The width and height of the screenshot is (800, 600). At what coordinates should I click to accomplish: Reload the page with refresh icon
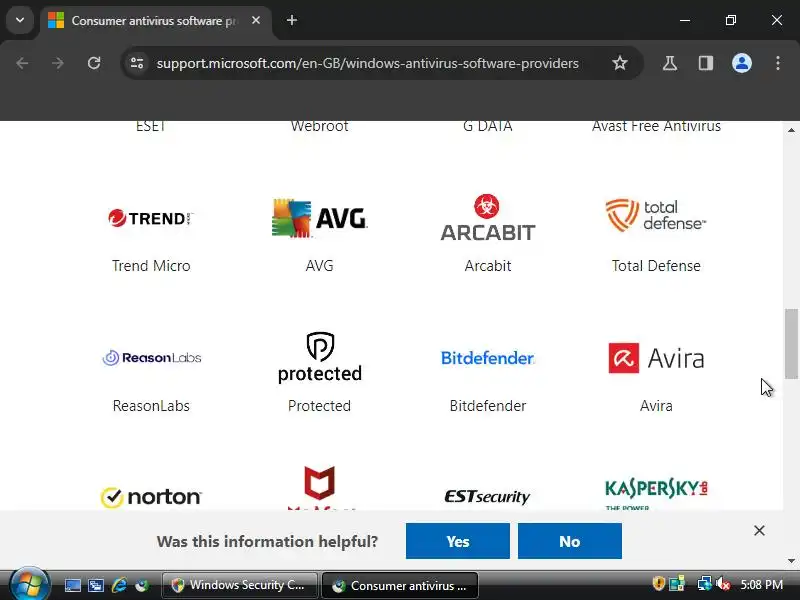pyautogui.click(x=94, y=63)
